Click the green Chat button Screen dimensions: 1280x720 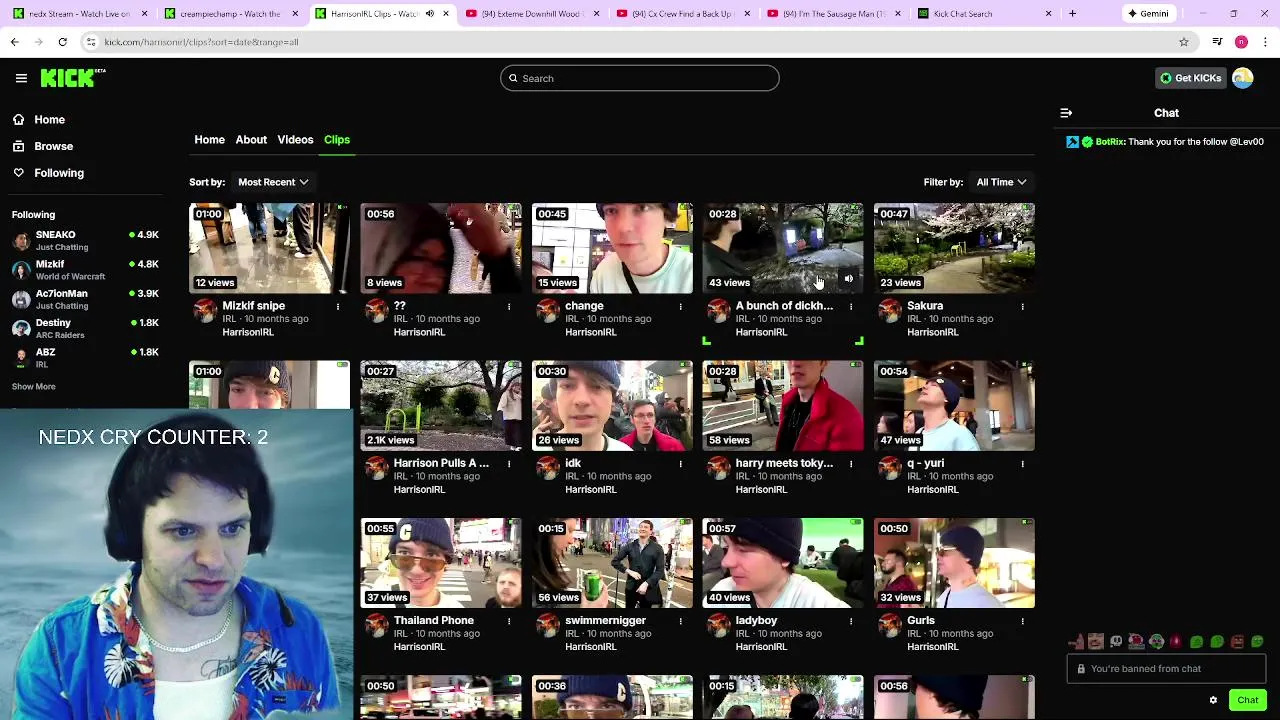tap(1247, 700)
